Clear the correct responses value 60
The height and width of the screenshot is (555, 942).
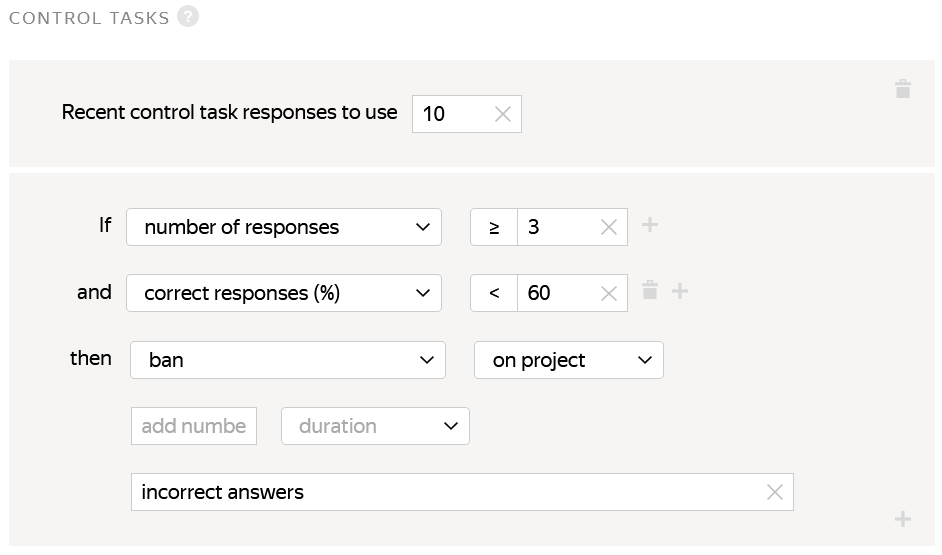click(x=609, y=293)
